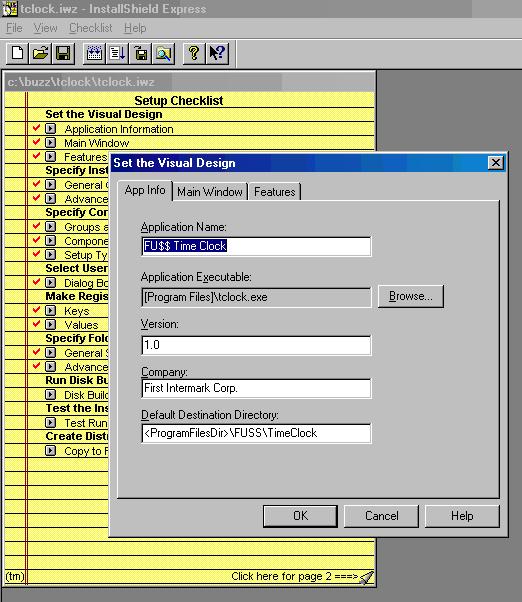522x602 pixels.
Task: Expand the Test Run arrow button
Action: click(50, 422)
